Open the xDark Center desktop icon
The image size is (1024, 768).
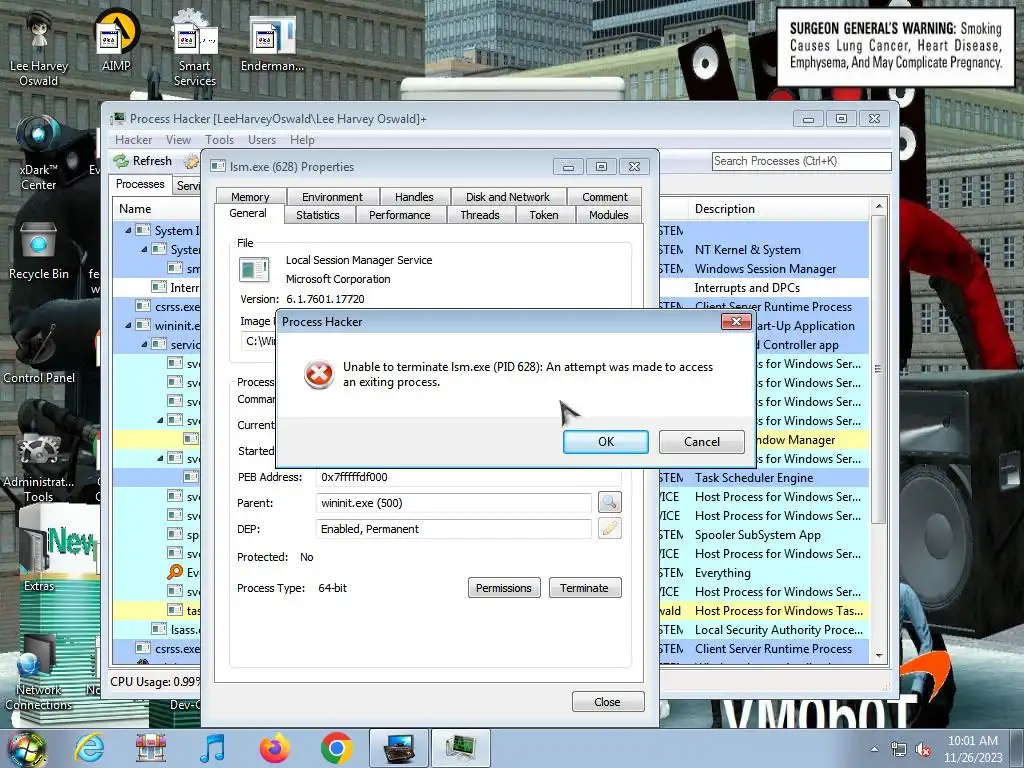point(38,154)
